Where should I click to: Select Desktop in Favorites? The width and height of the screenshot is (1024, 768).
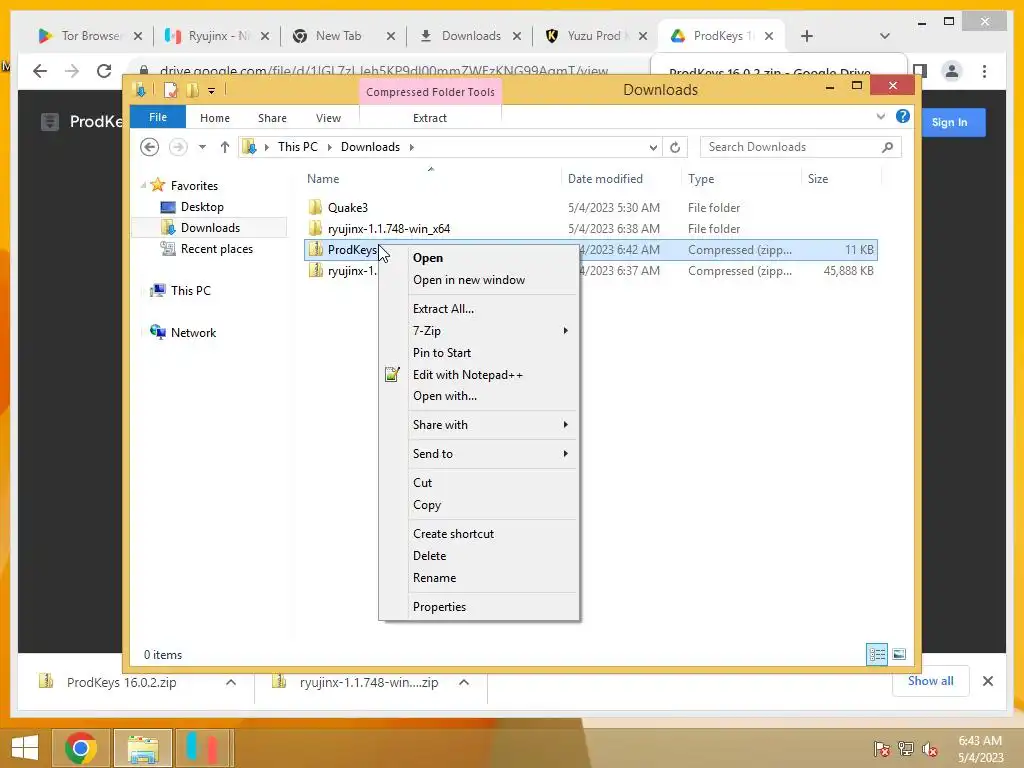tap(202, 207)
